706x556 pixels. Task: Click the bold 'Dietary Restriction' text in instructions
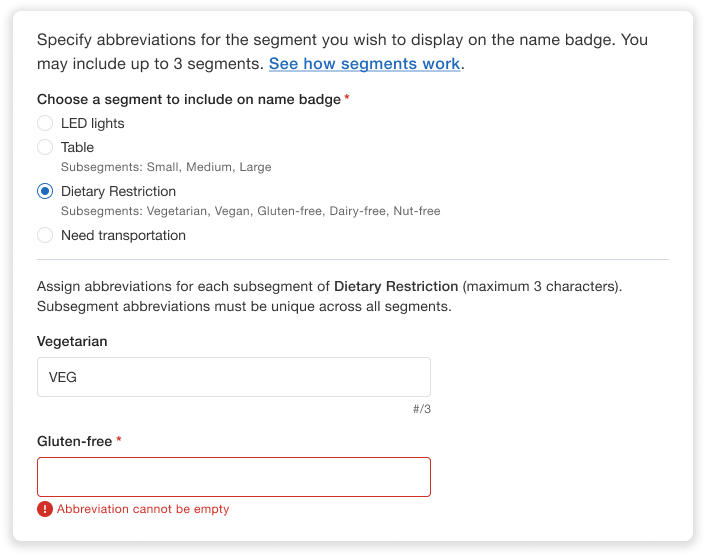tap(395, 286)
